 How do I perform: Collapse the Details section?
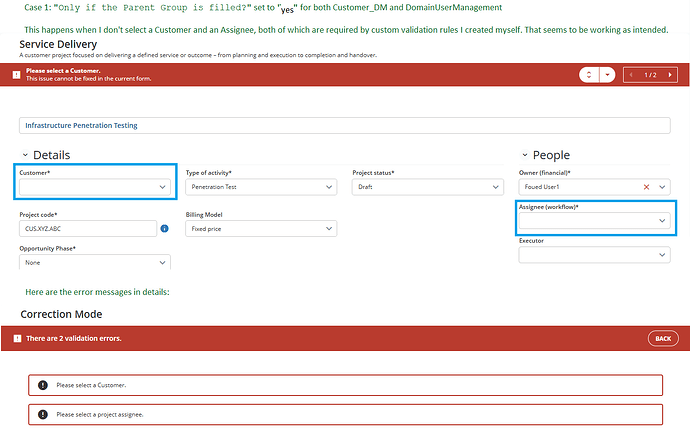click(x=25, y=155)
